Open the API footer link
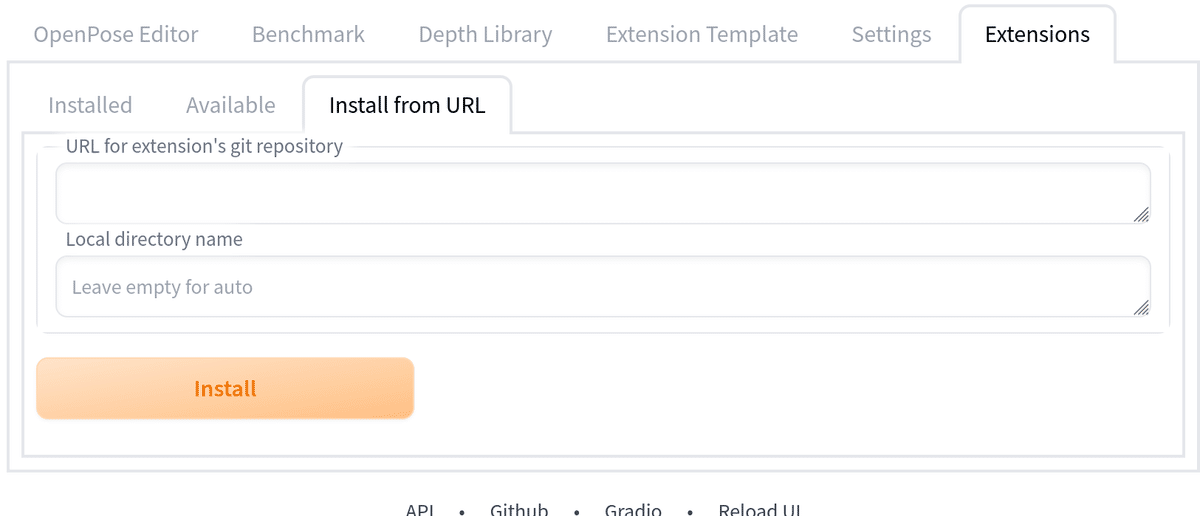 tap(420, 509)
